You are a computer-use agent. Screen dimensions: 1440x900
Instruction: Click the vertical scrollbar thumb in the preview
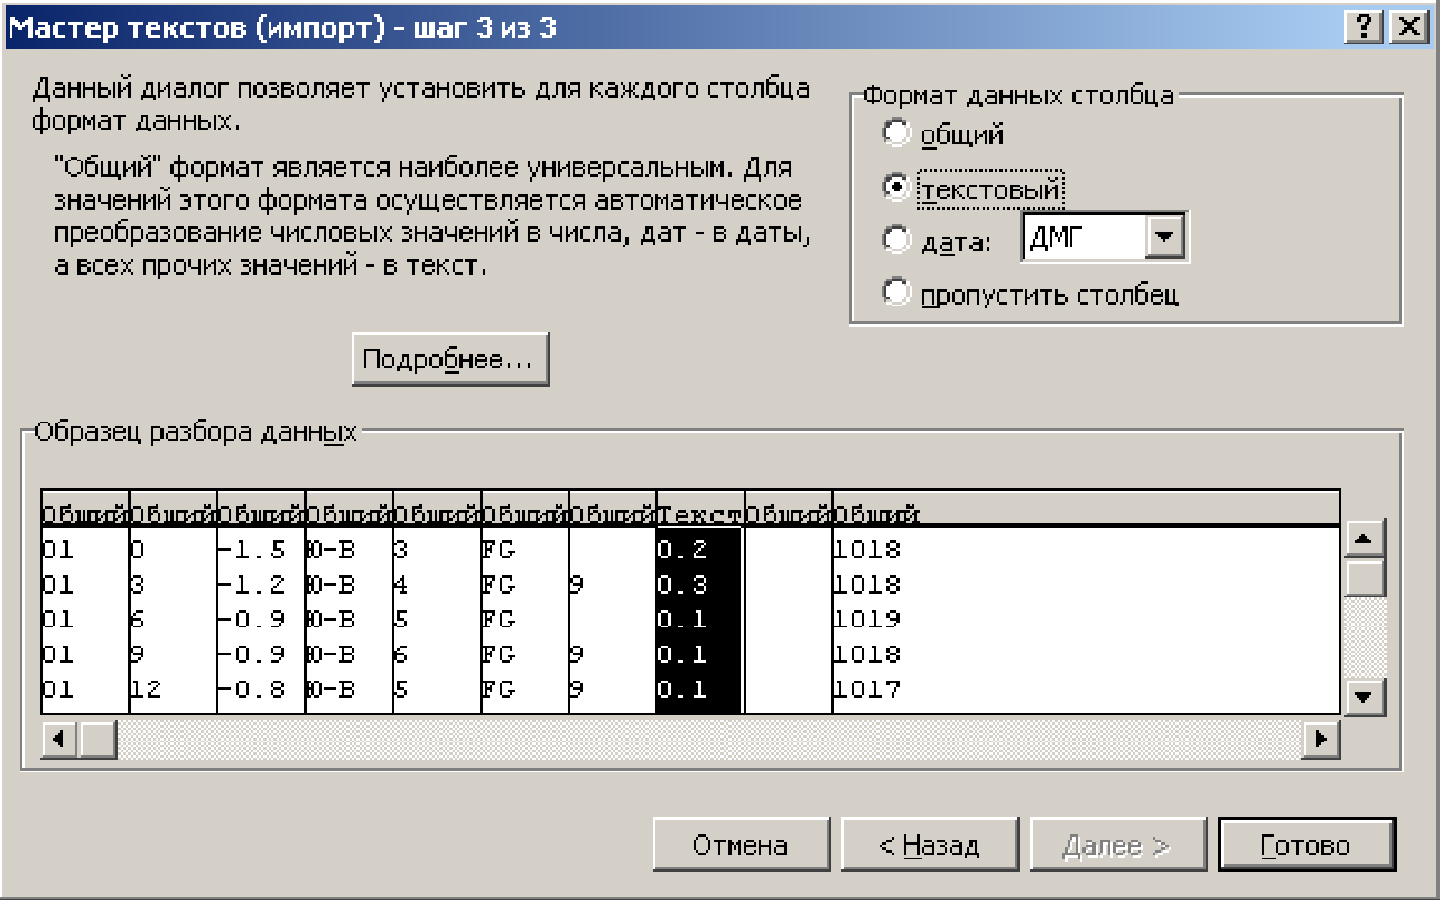(x=1364, y=578)
